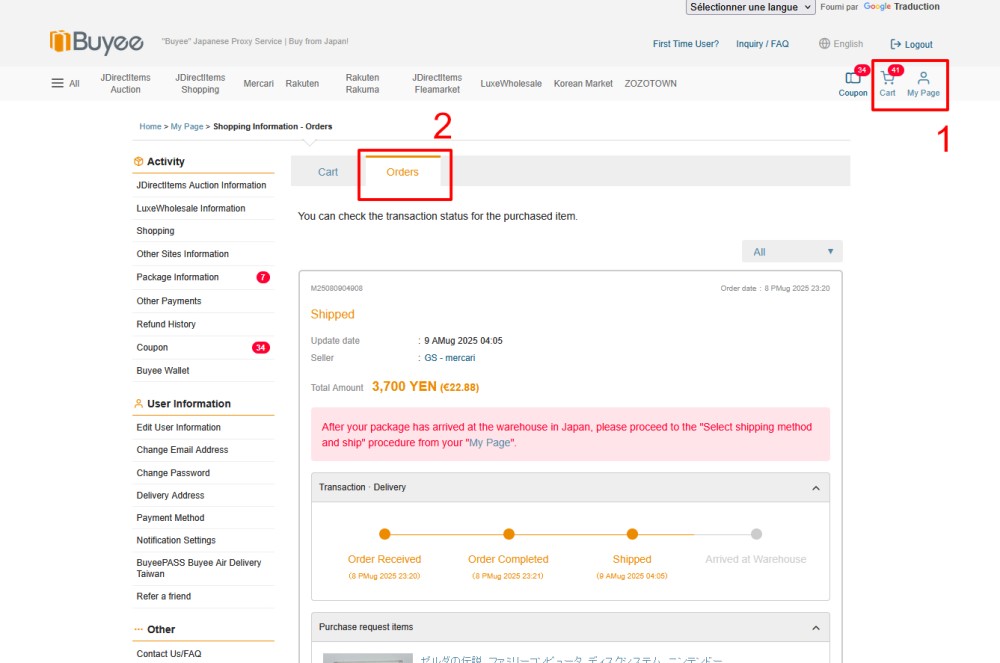Open JDirectItems Fleamarket category
This screenshot has height=663, width=1000.
437,84
